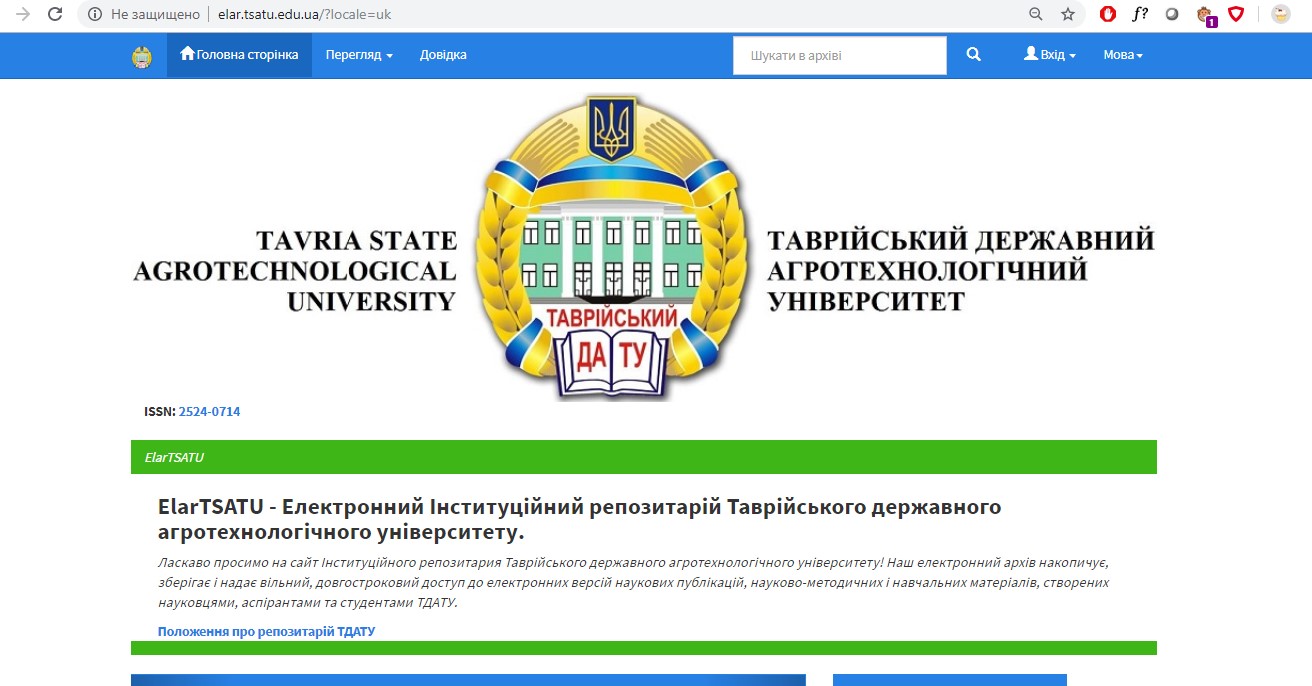Viewport: 1312px width, 686px height.
Task: Click the TAVRIA STATE banner text
Action: (x=356, y=240)
